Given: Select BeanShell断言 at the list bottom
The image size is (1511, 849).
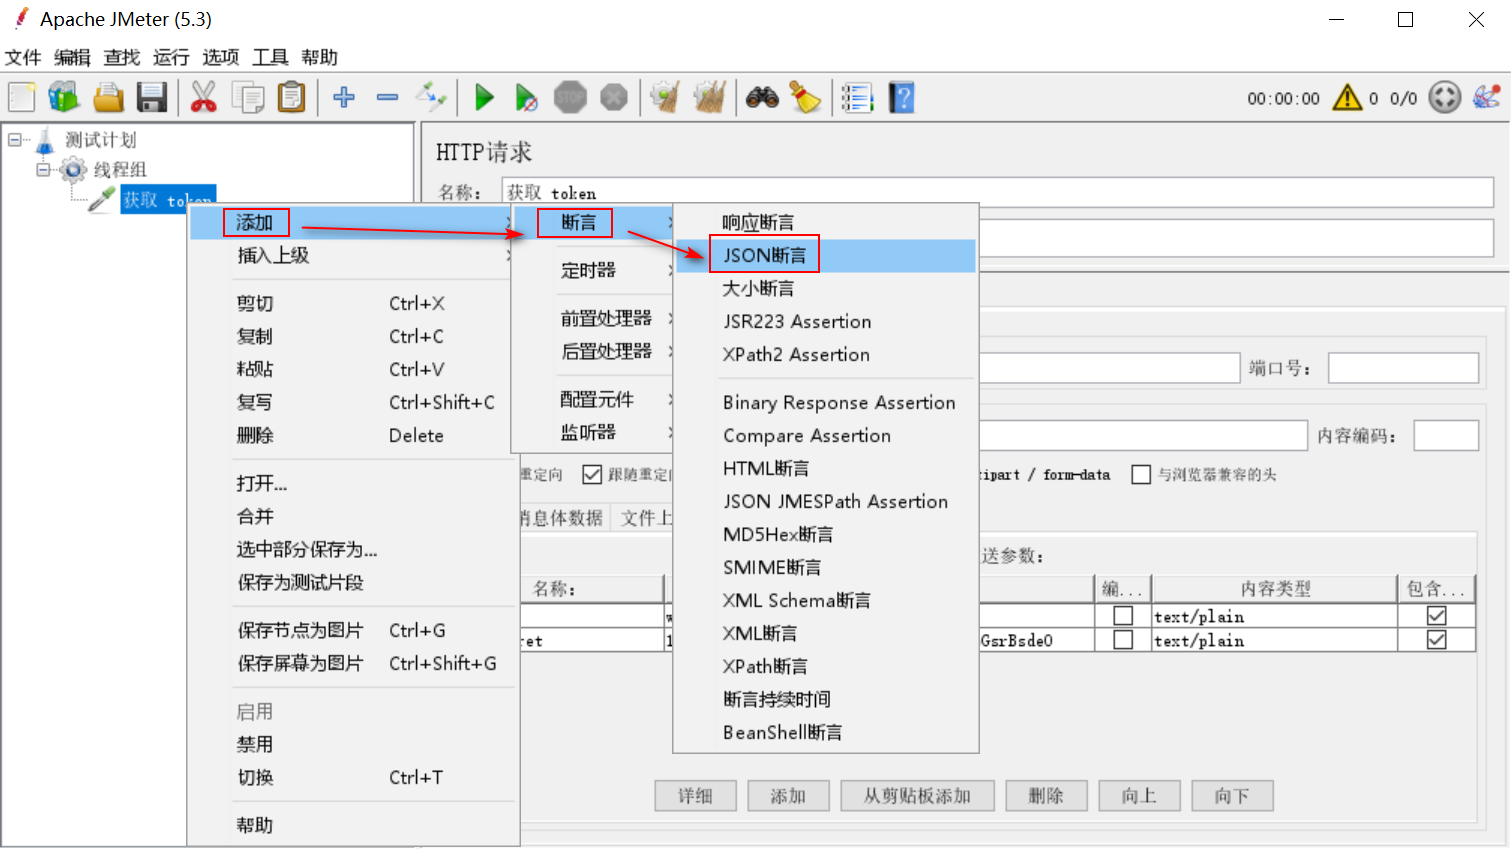Looking at the screenshot, I should (x=825, y=732).
